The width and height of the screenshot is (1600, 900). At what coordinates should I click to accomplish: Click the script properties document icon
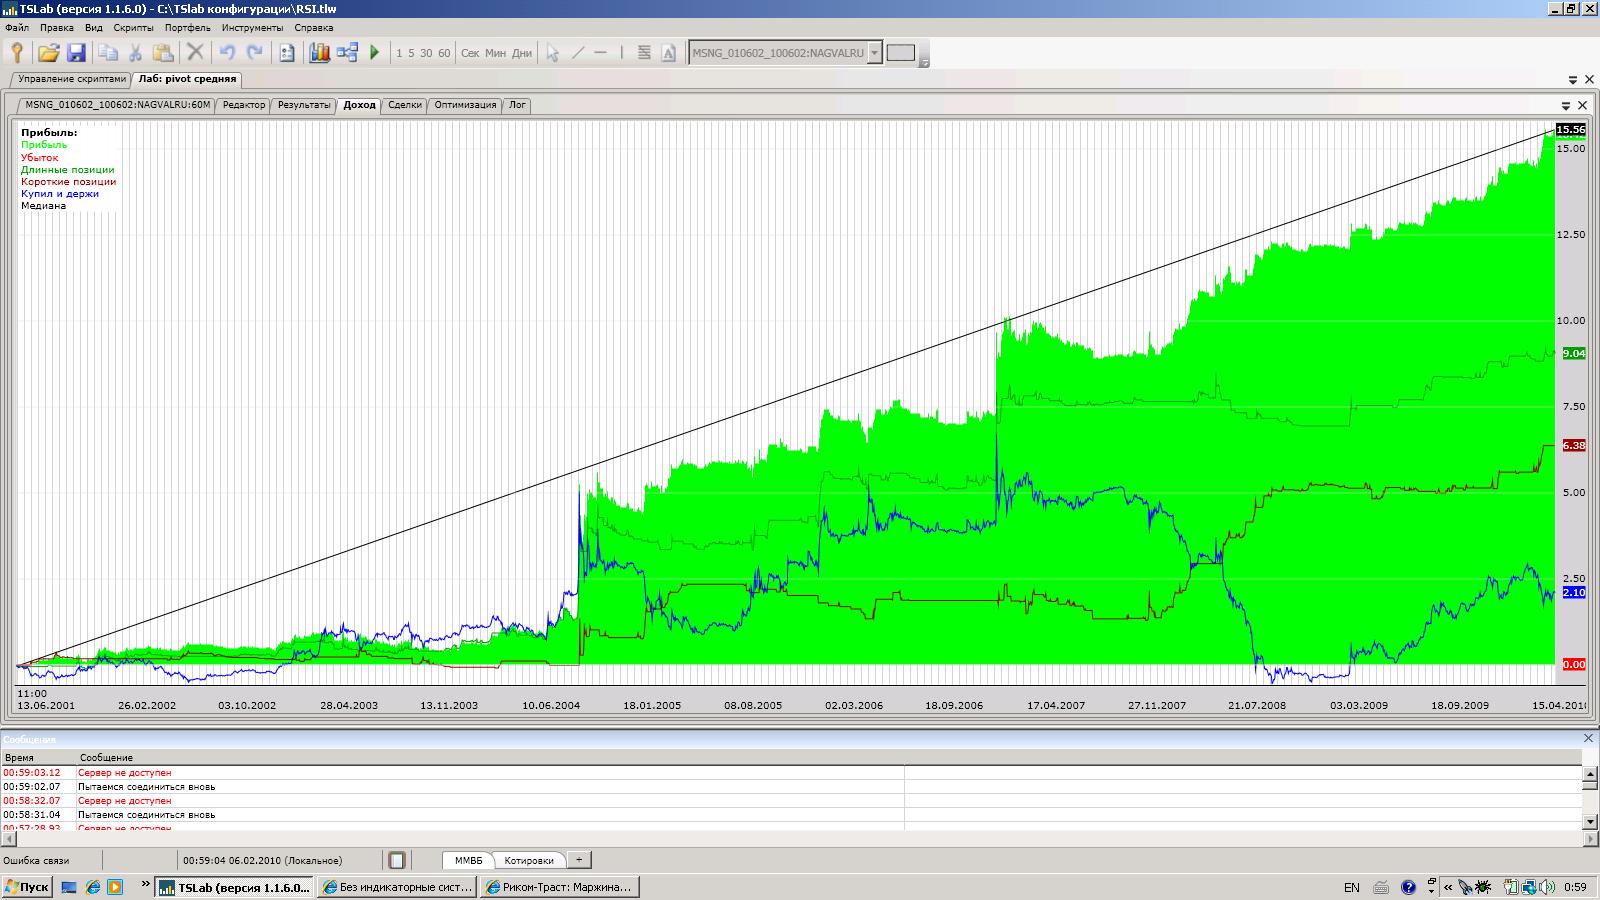(287, 53)
